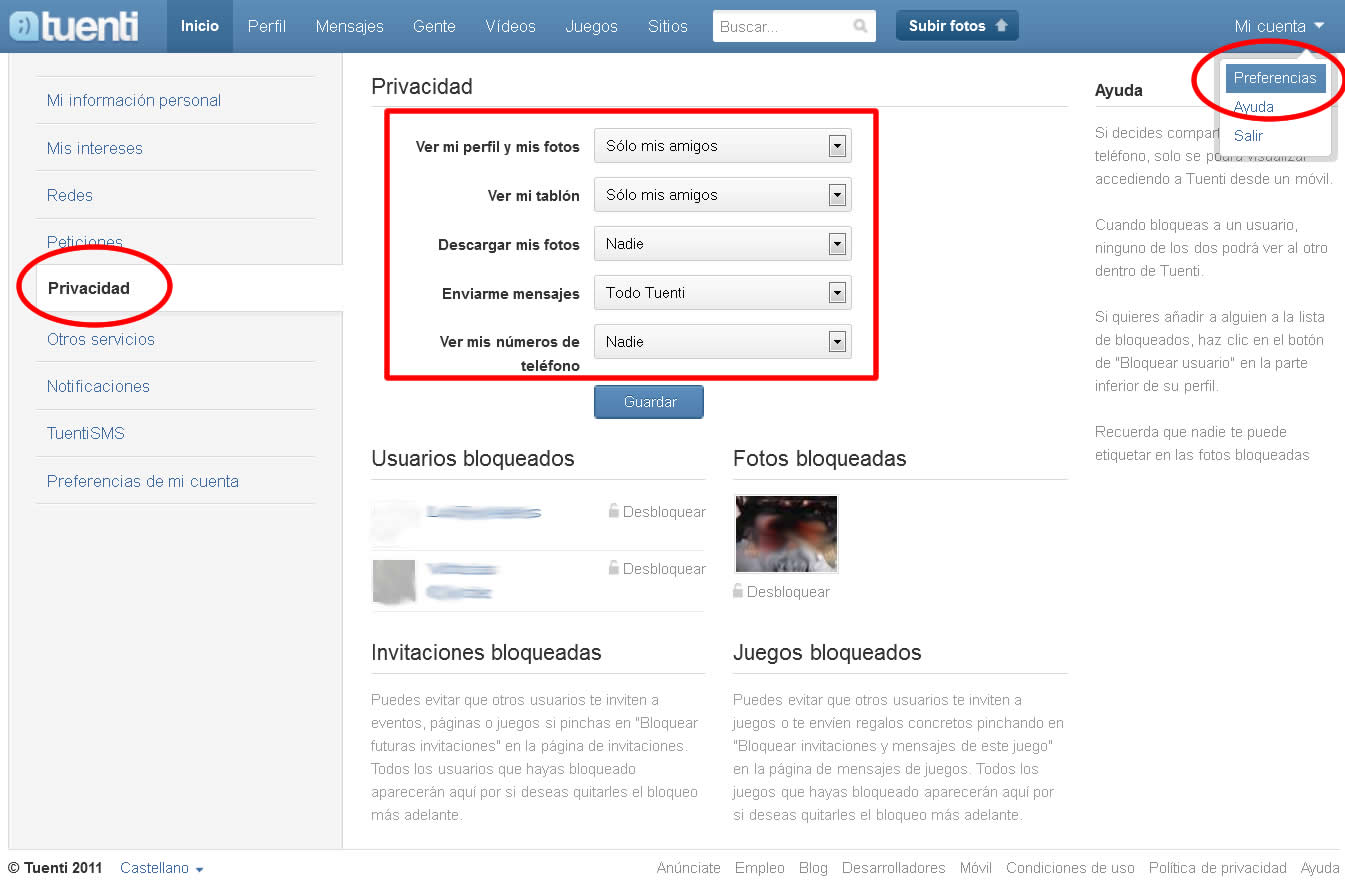The height and width of the screenshot is (896, 1345).
Task: Open the Vídeos tab
Action: [511, 26]
